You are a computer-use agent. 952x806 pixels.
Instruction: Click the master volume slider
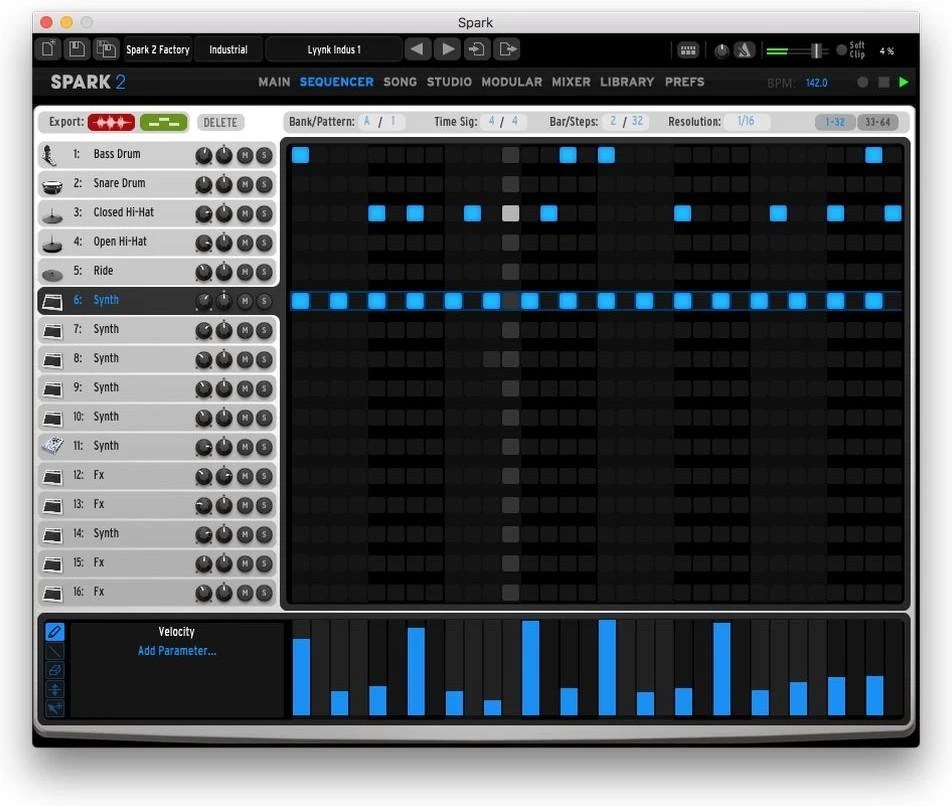798,51
